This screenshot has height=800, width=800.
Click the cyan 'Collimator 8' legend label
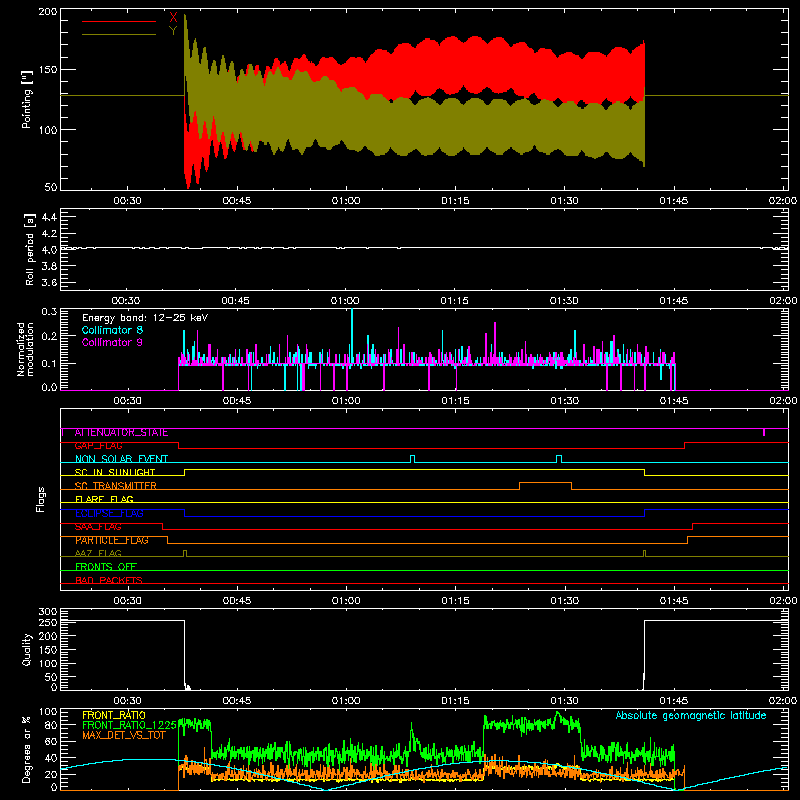[x=112, y=330]
